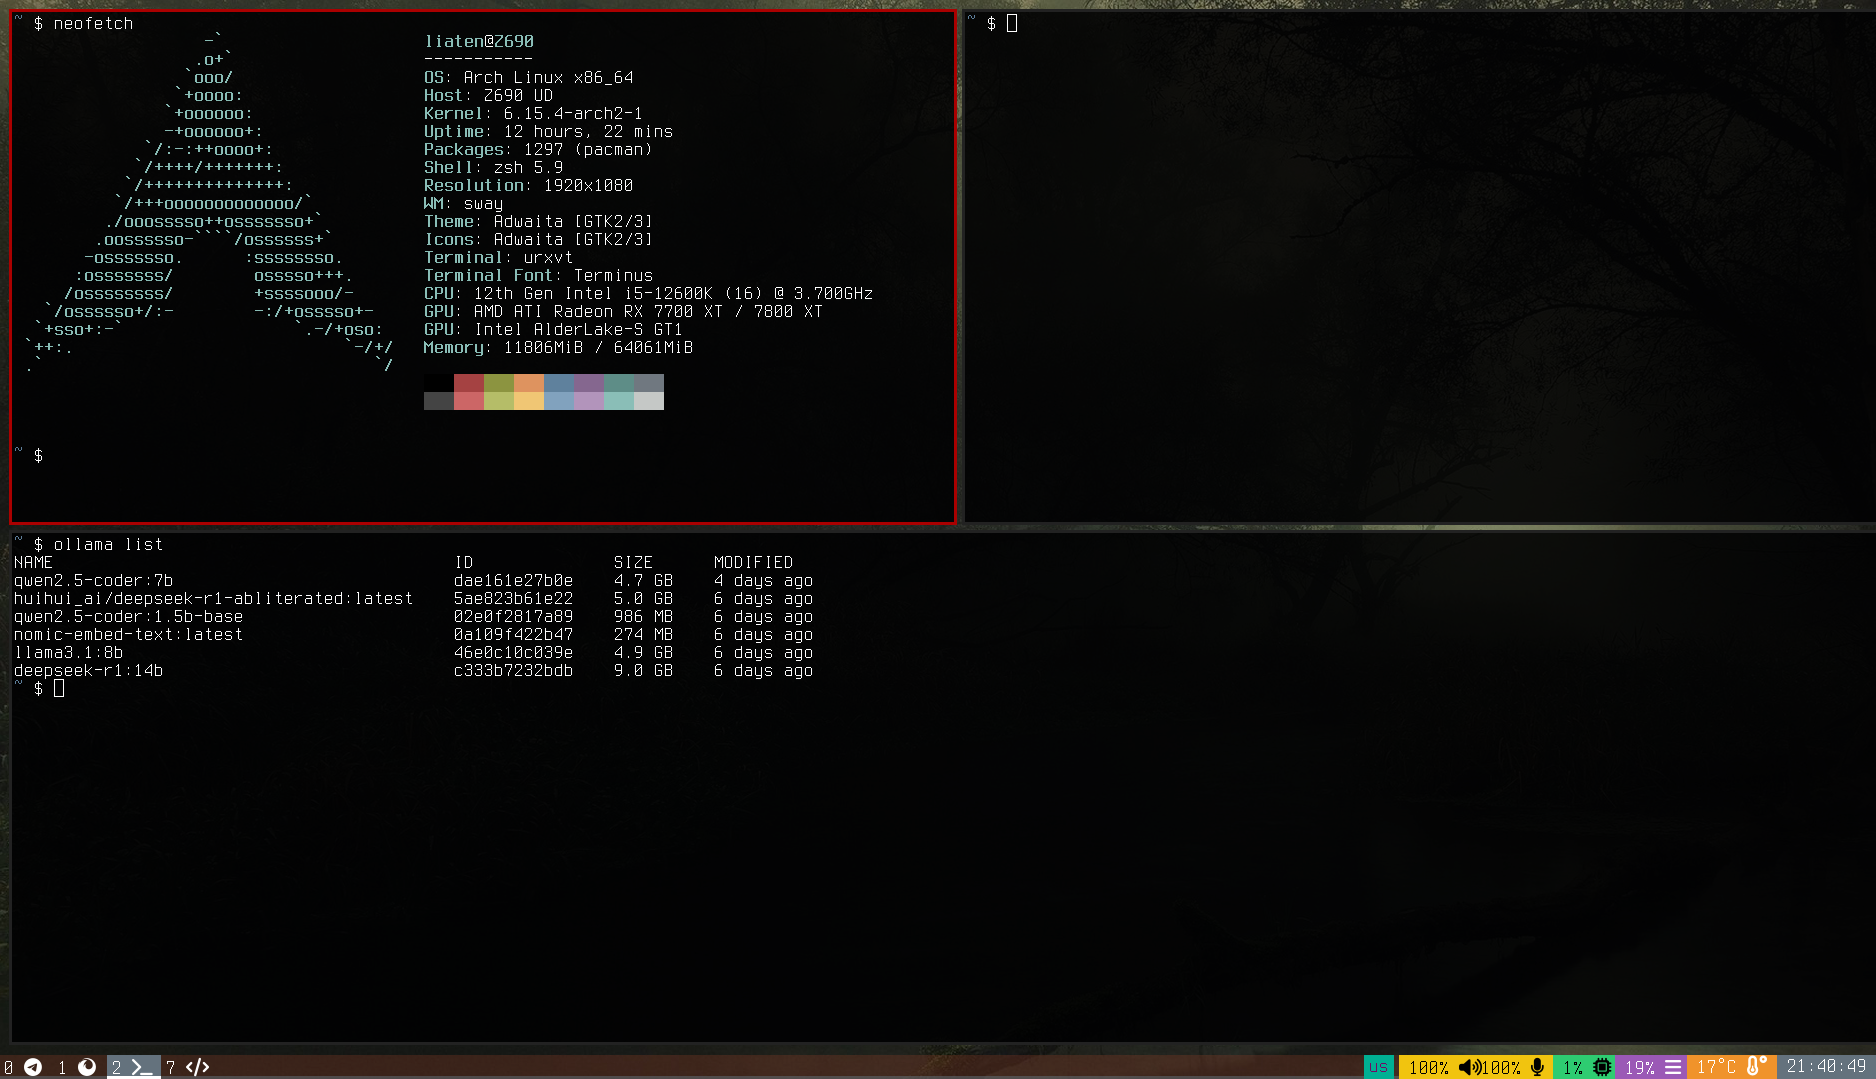1876x1079 pixels.
Task: Click the 17°C temperature reading
Action: (x=1716, y=1067)
